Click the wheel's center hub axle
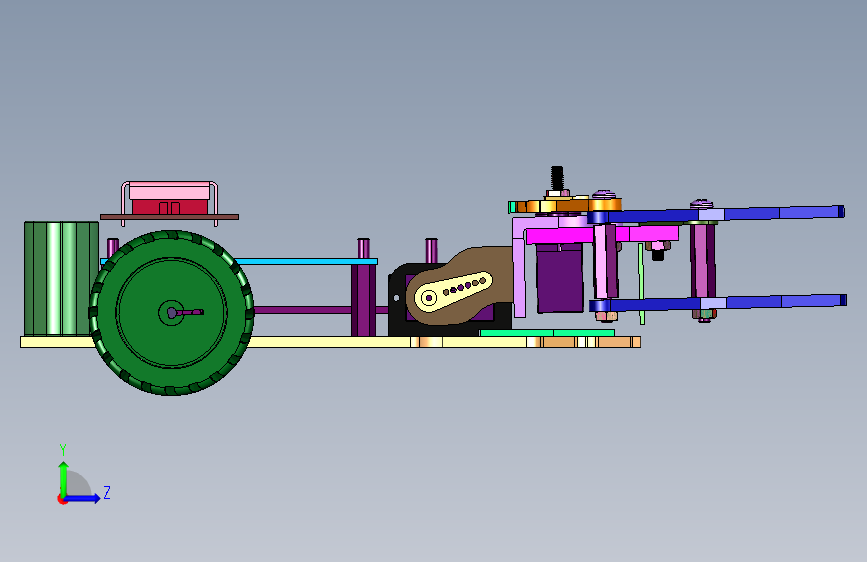Viewport: 867px width, 562px height. (x=171, y=313)
